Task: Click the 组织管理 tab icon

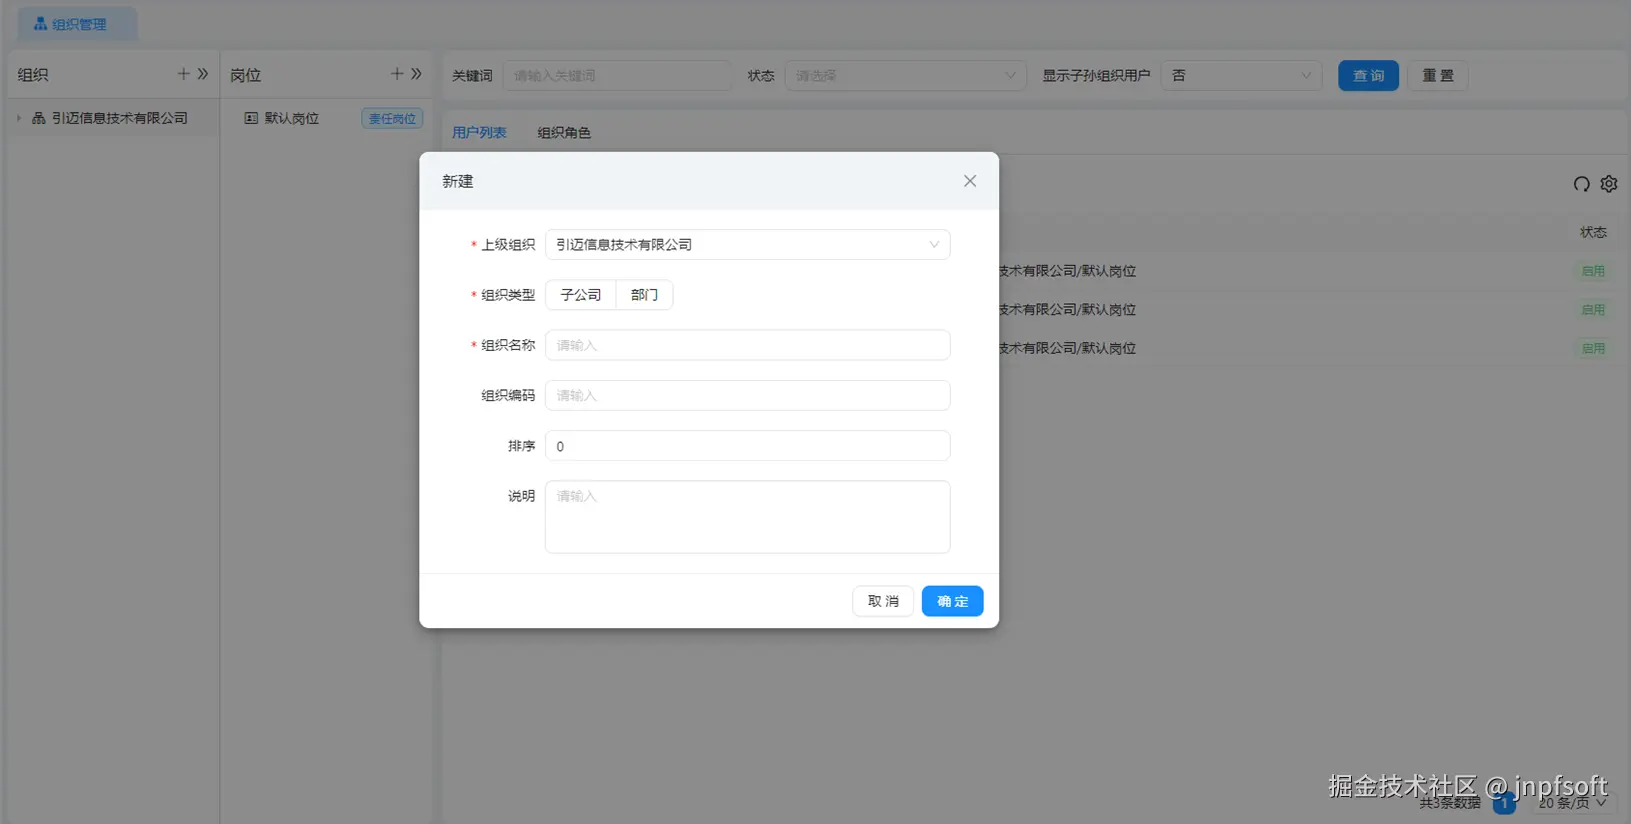Action: coord(41,23)
